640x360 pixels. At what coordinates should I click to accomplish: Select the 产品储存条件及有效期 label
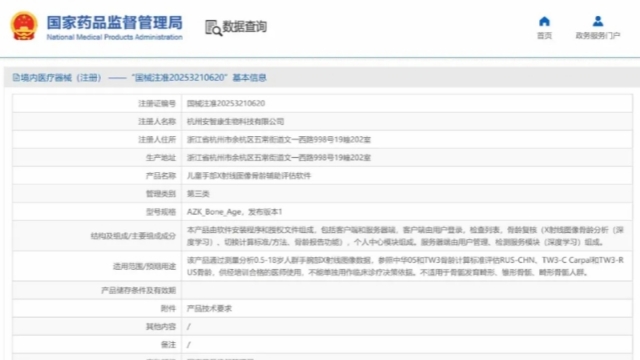138,291
